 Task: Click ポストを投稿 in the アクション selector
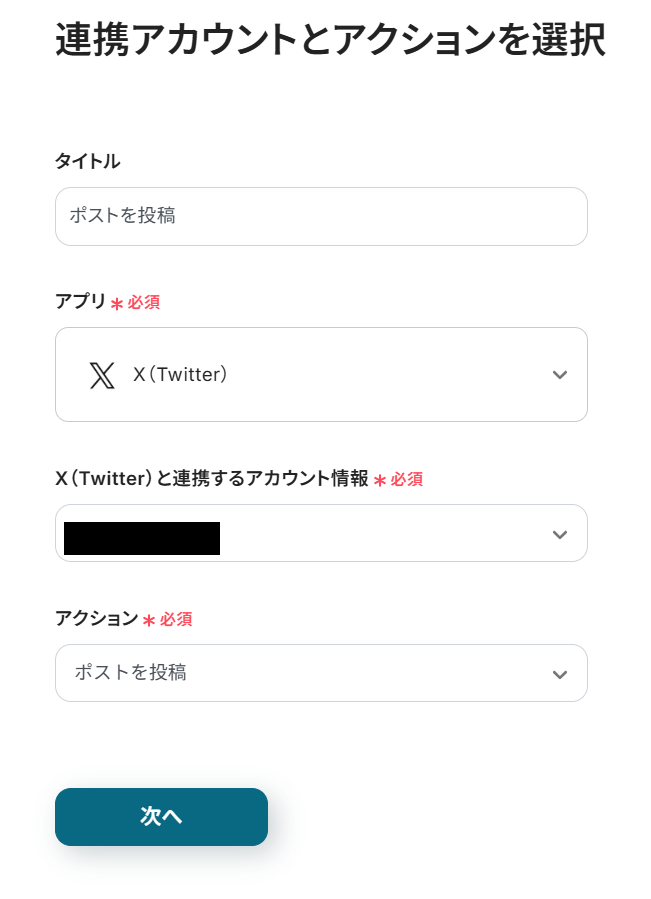pyautogui.click(x=131, y=673)
